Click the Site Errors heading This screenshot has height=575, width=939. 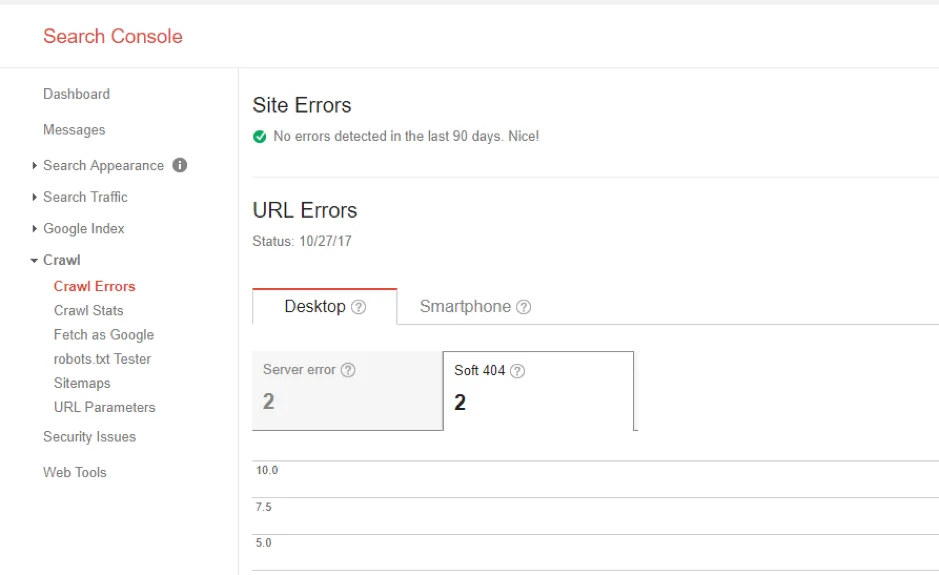tap(302, 105)
